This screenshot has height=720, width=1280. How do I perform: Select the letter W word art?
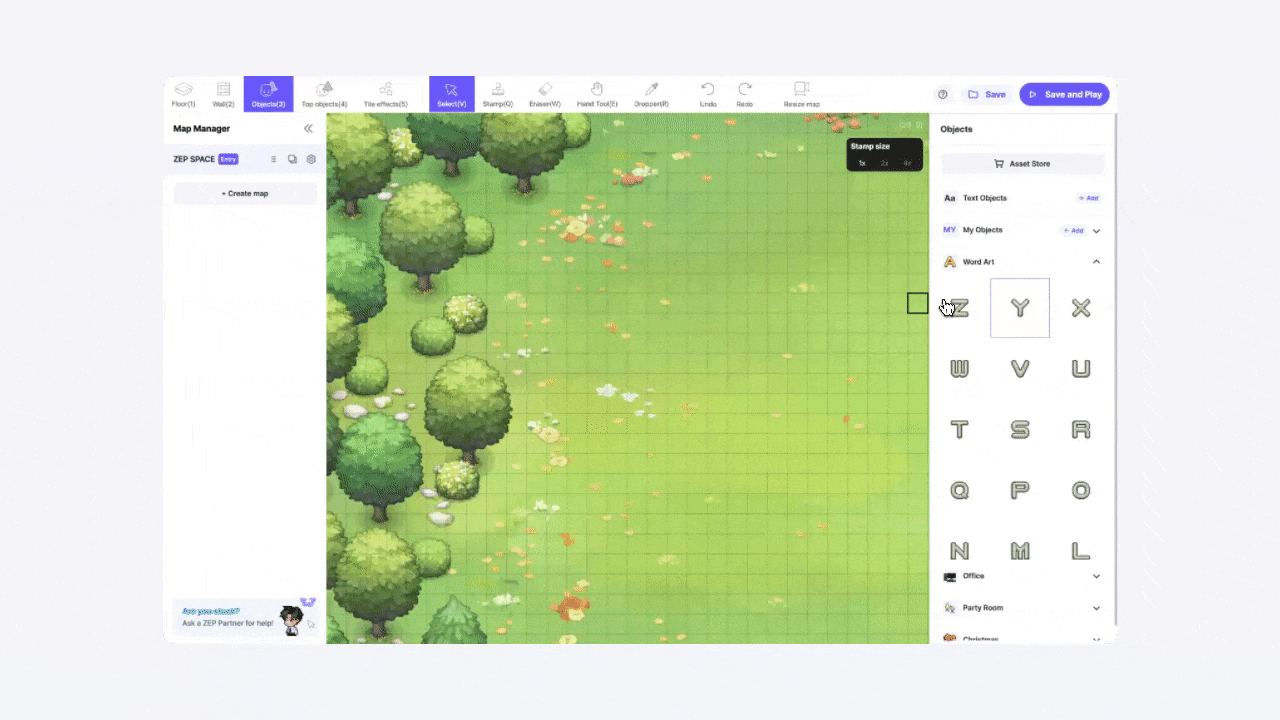[959, 369]
